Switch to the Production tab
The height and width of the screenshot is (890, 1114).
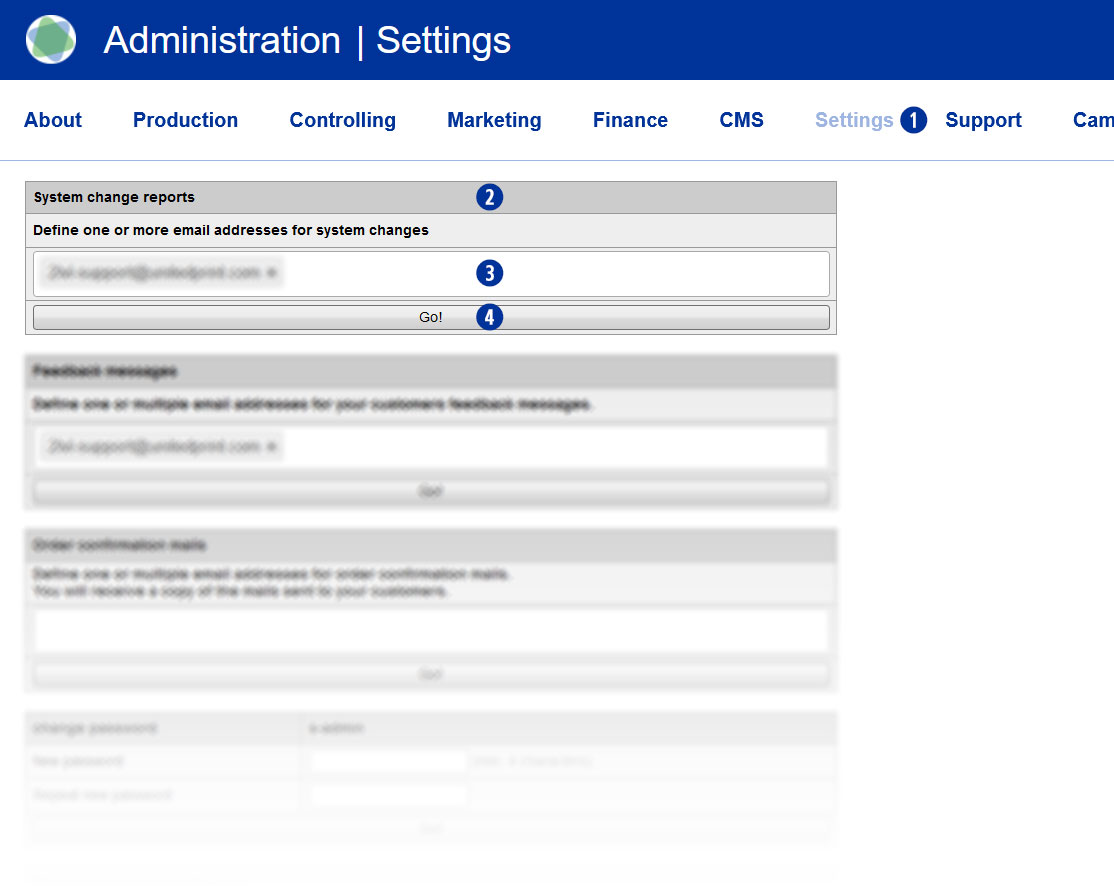tap(185, 120)
